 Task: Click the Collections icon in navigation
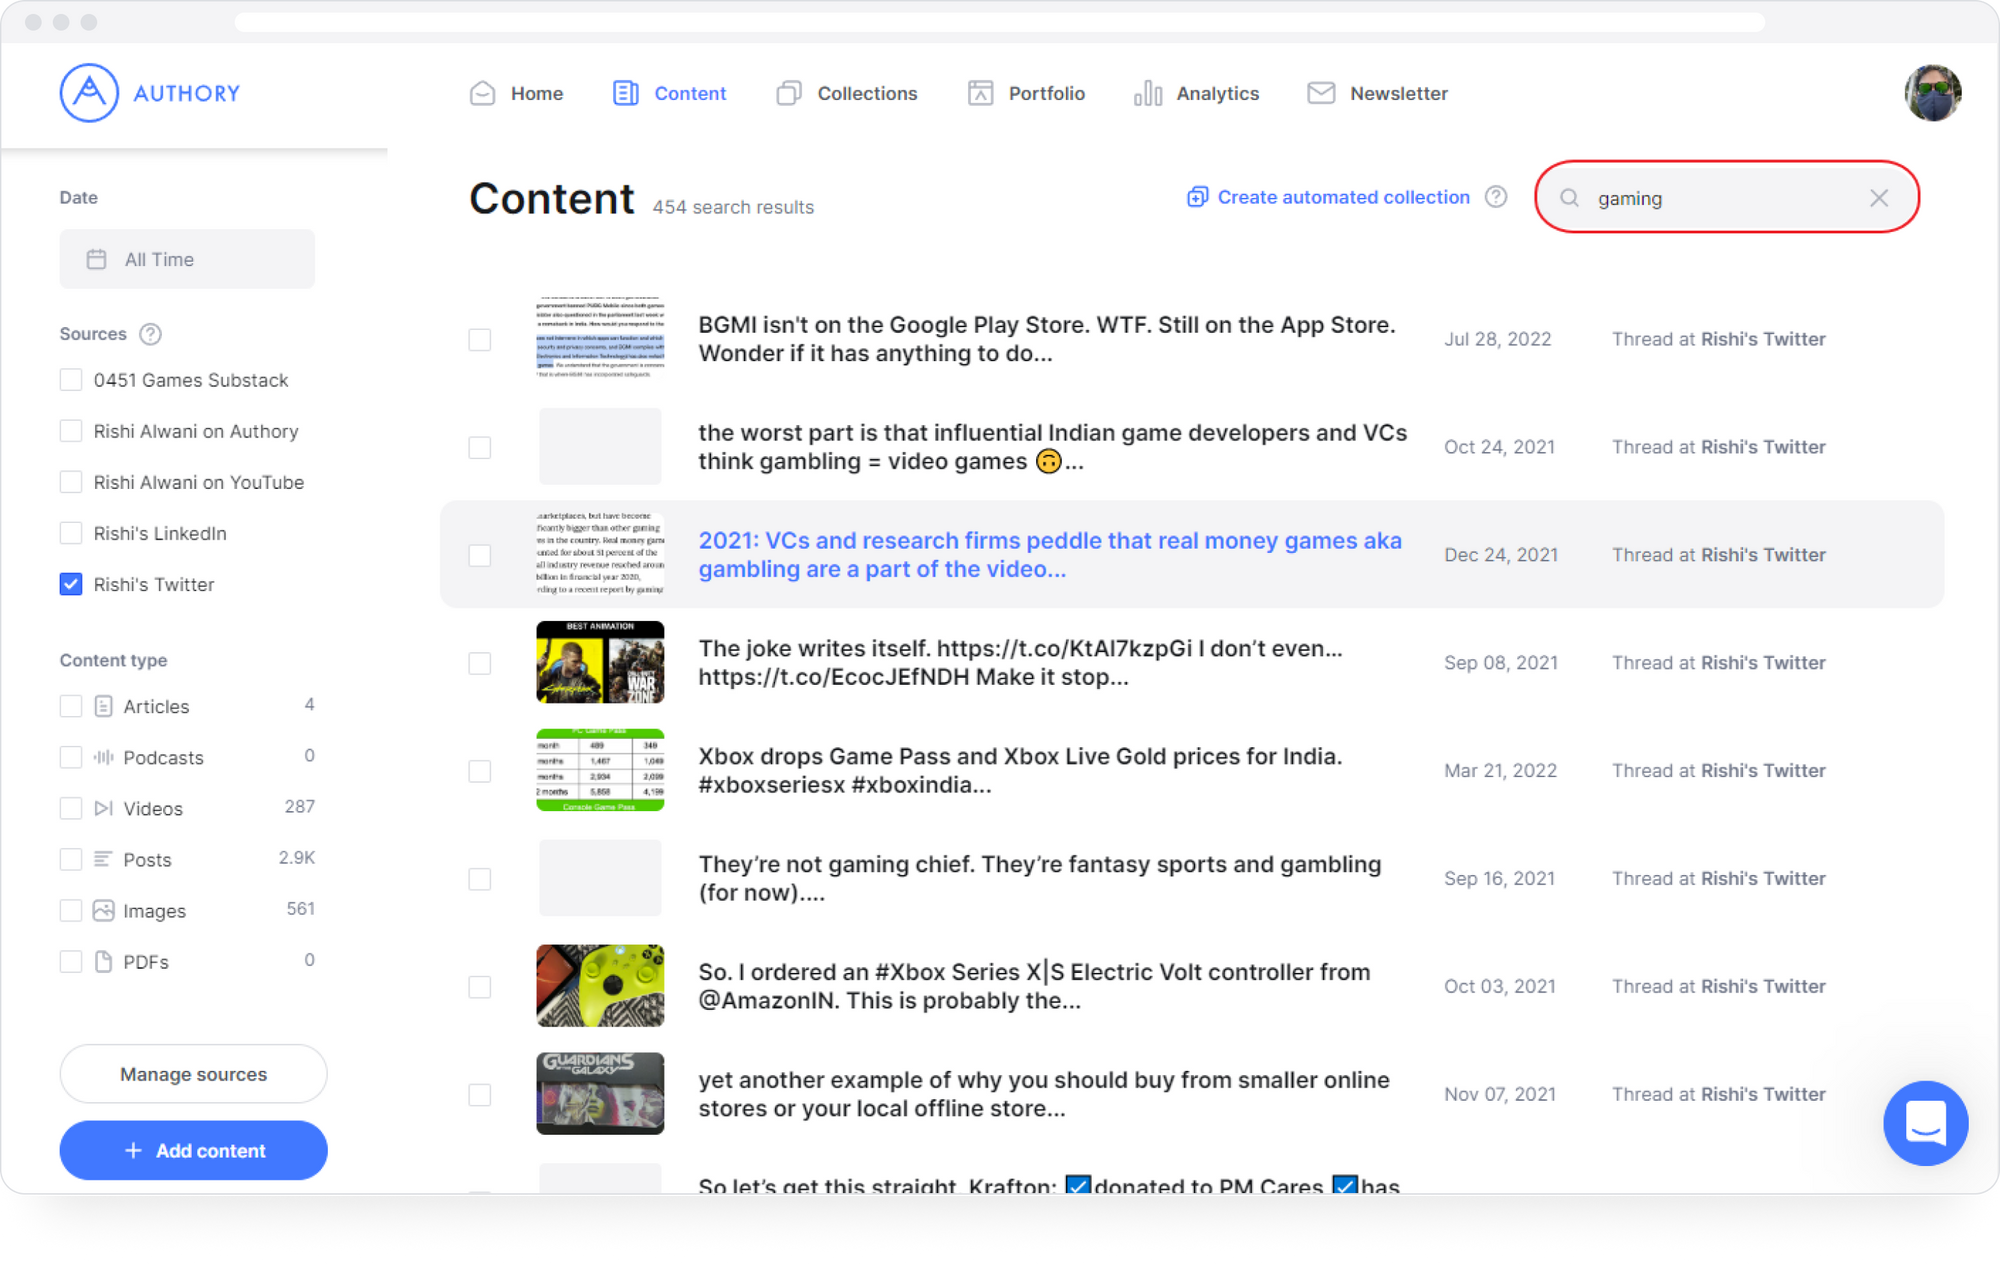point(789,93)
